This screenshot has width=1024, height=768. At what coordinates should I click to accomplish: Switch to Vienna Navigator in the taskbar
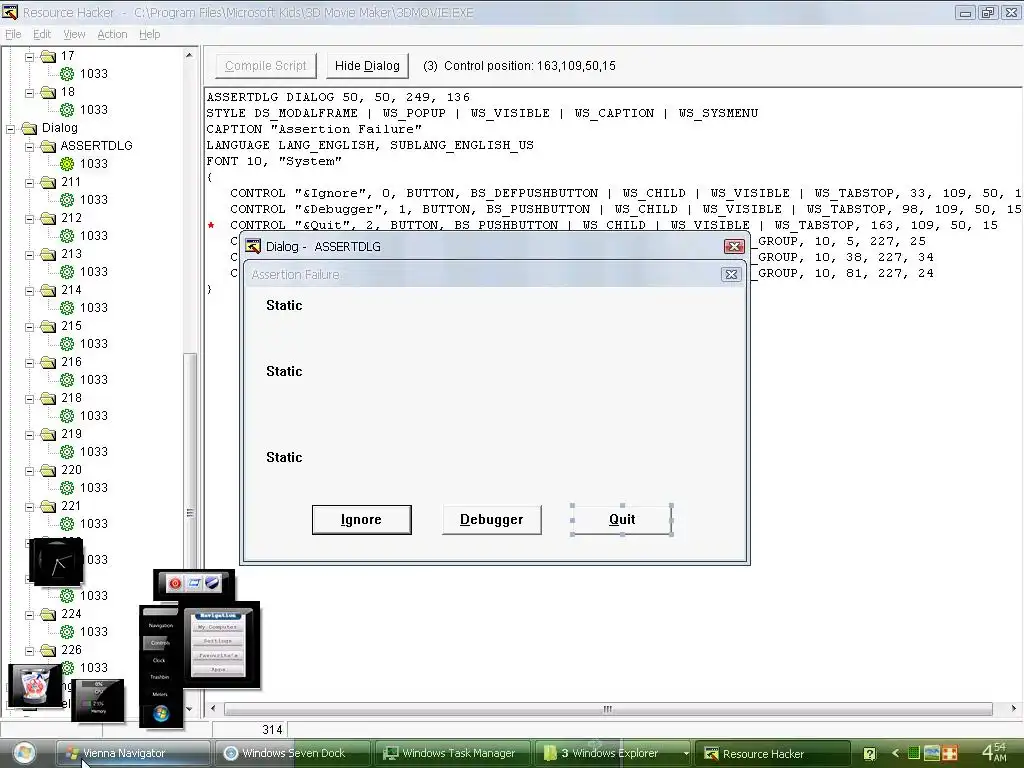pyautogui.click(x=133, y=753)
